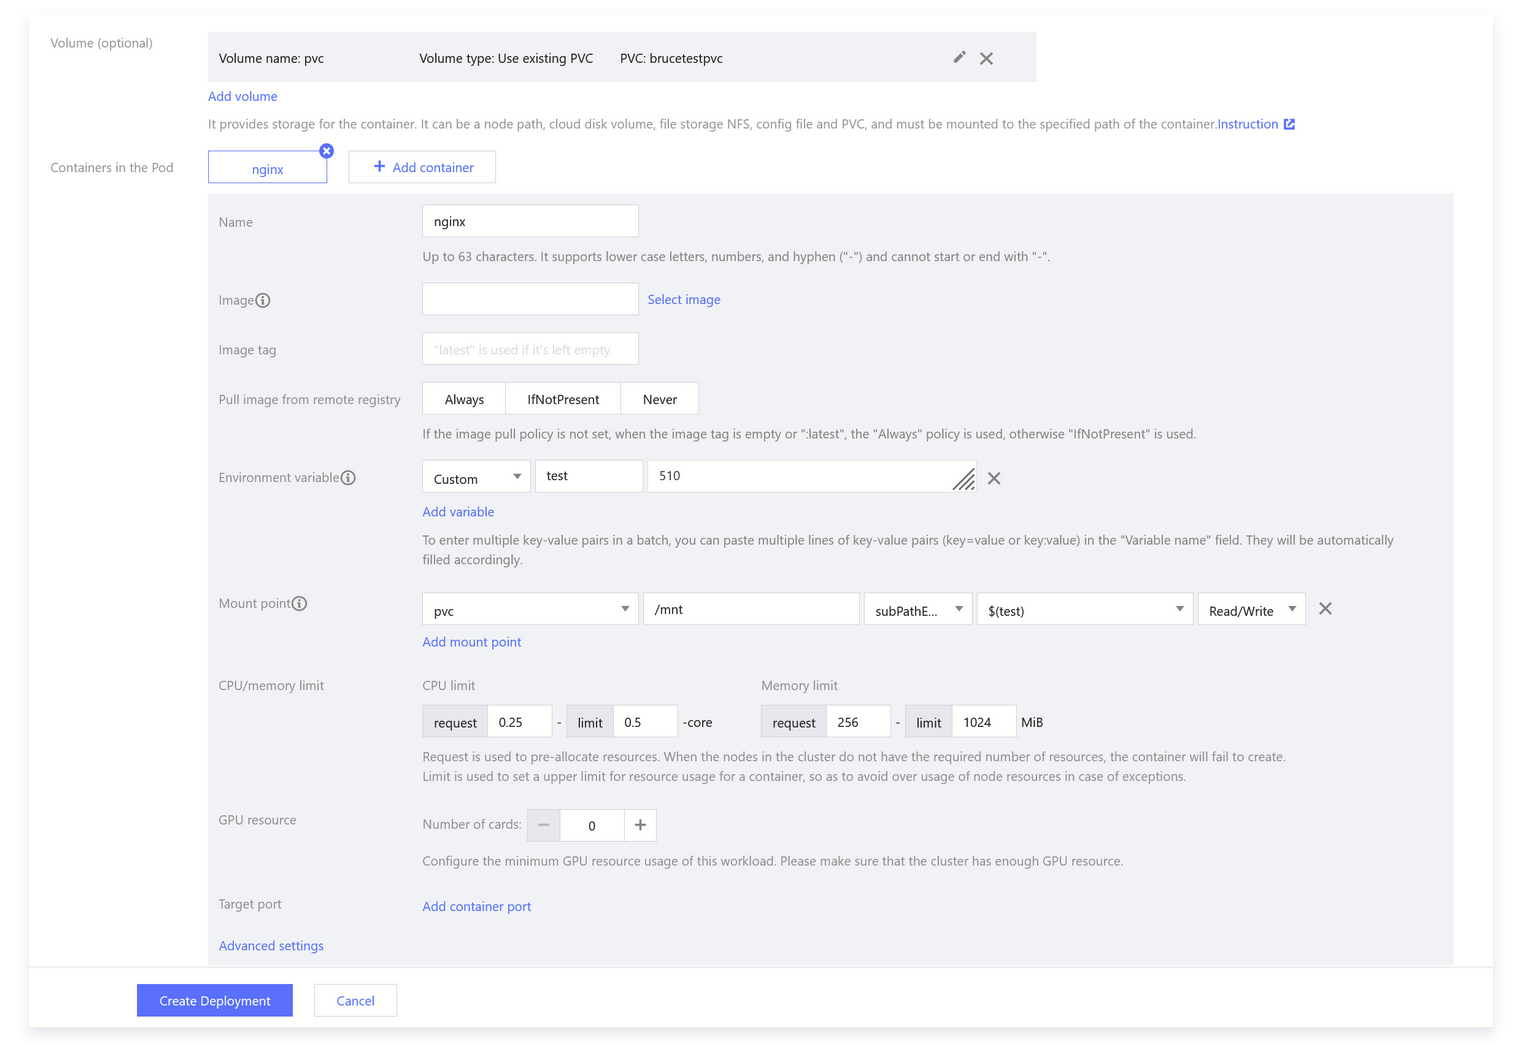Click the pencil icon to edit pvc volume
This screenshot has width=1525, height=1048.
[959, 58]
